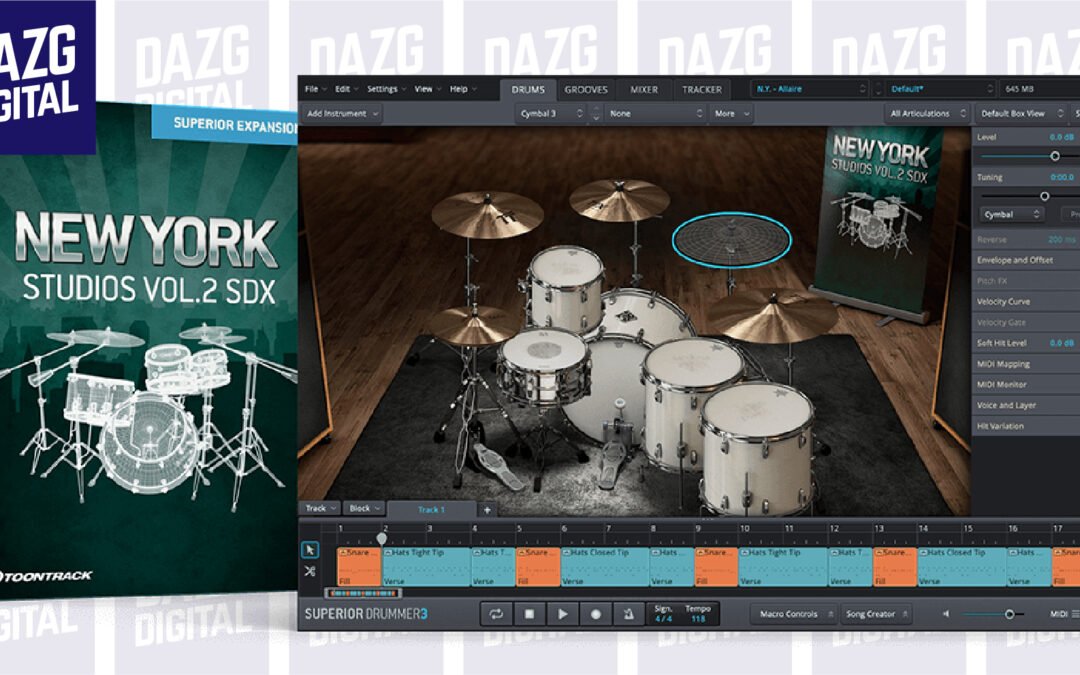The width and height of the screenshot is (1080, 675).
Task: Expand the More dropdown
Action: tap(731, 114)
